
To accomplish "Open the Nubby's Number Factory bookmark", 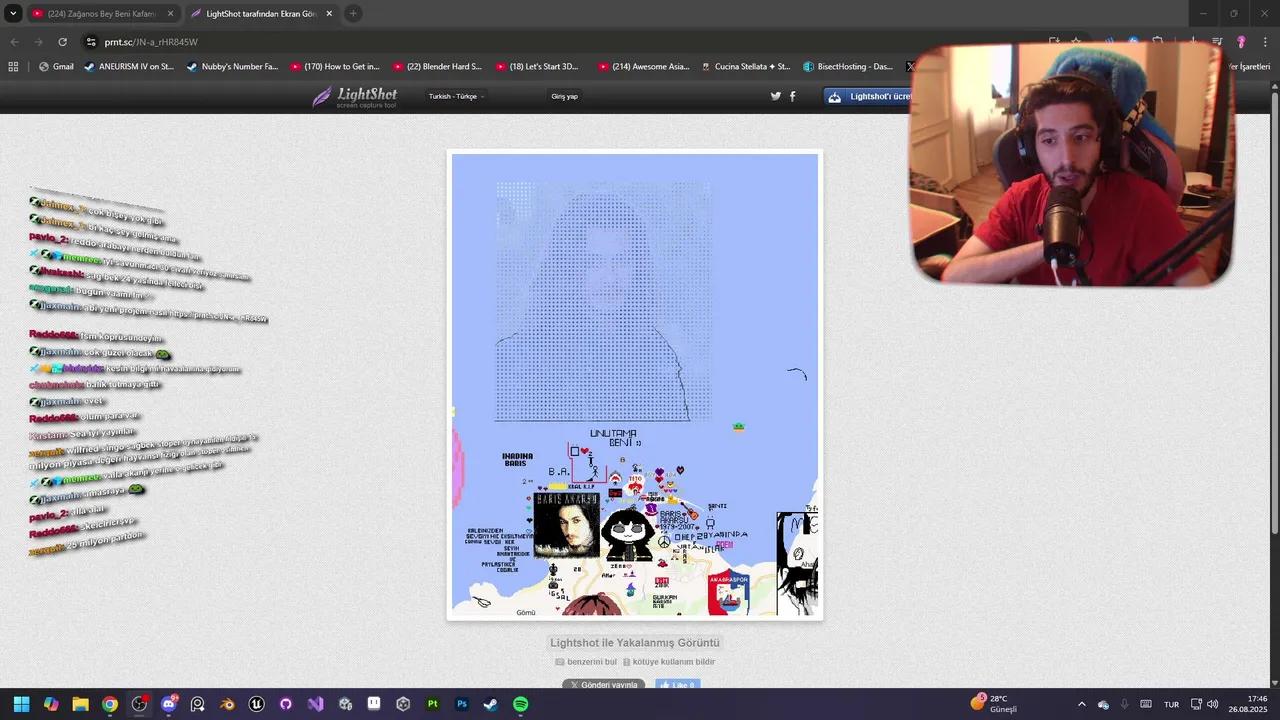I will [x=232, y=67].
